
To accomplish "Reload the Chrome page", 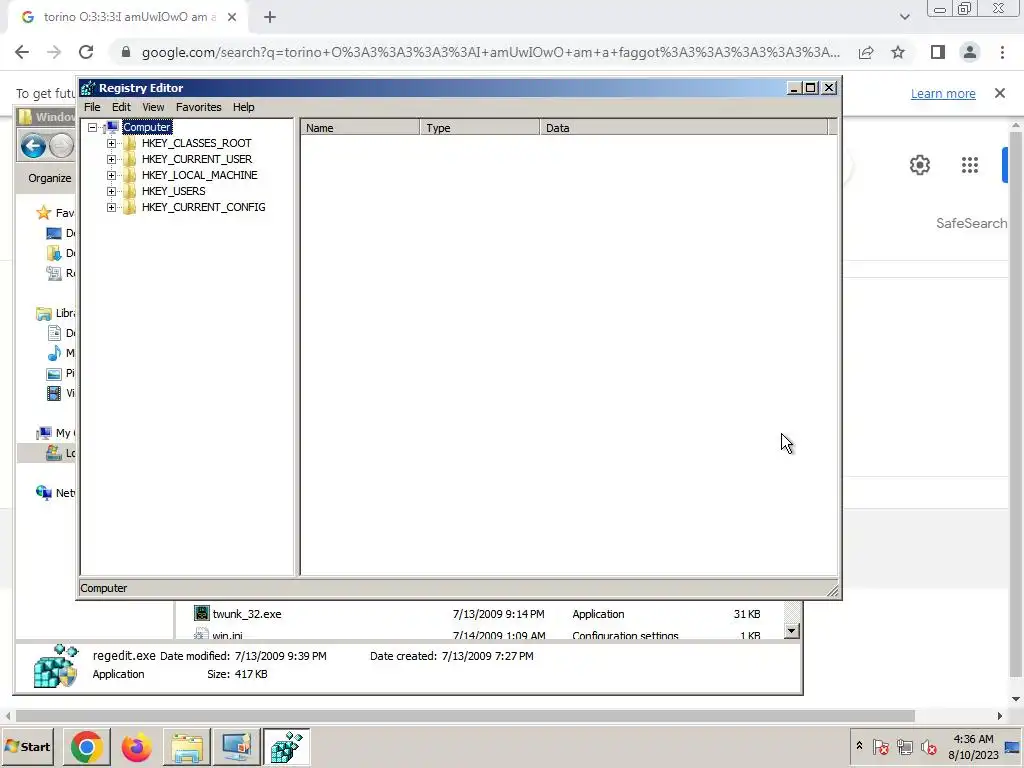I will pyautogui.click(x=86, y=52).
